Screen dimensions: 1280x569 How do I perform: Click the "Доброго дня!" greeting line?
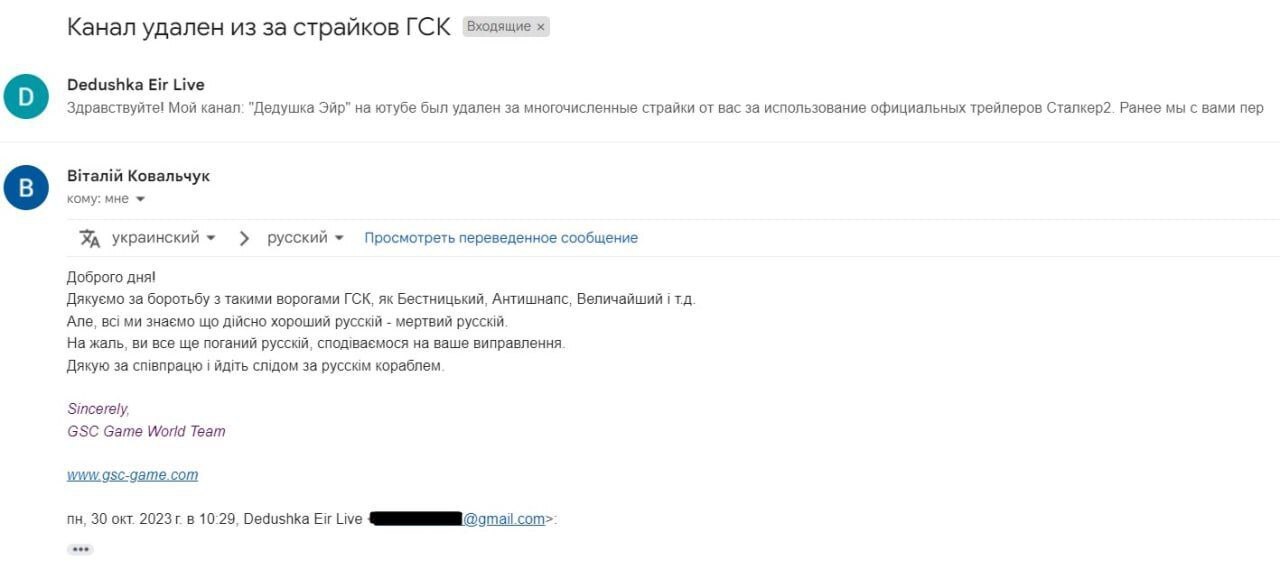coord(111,277)
